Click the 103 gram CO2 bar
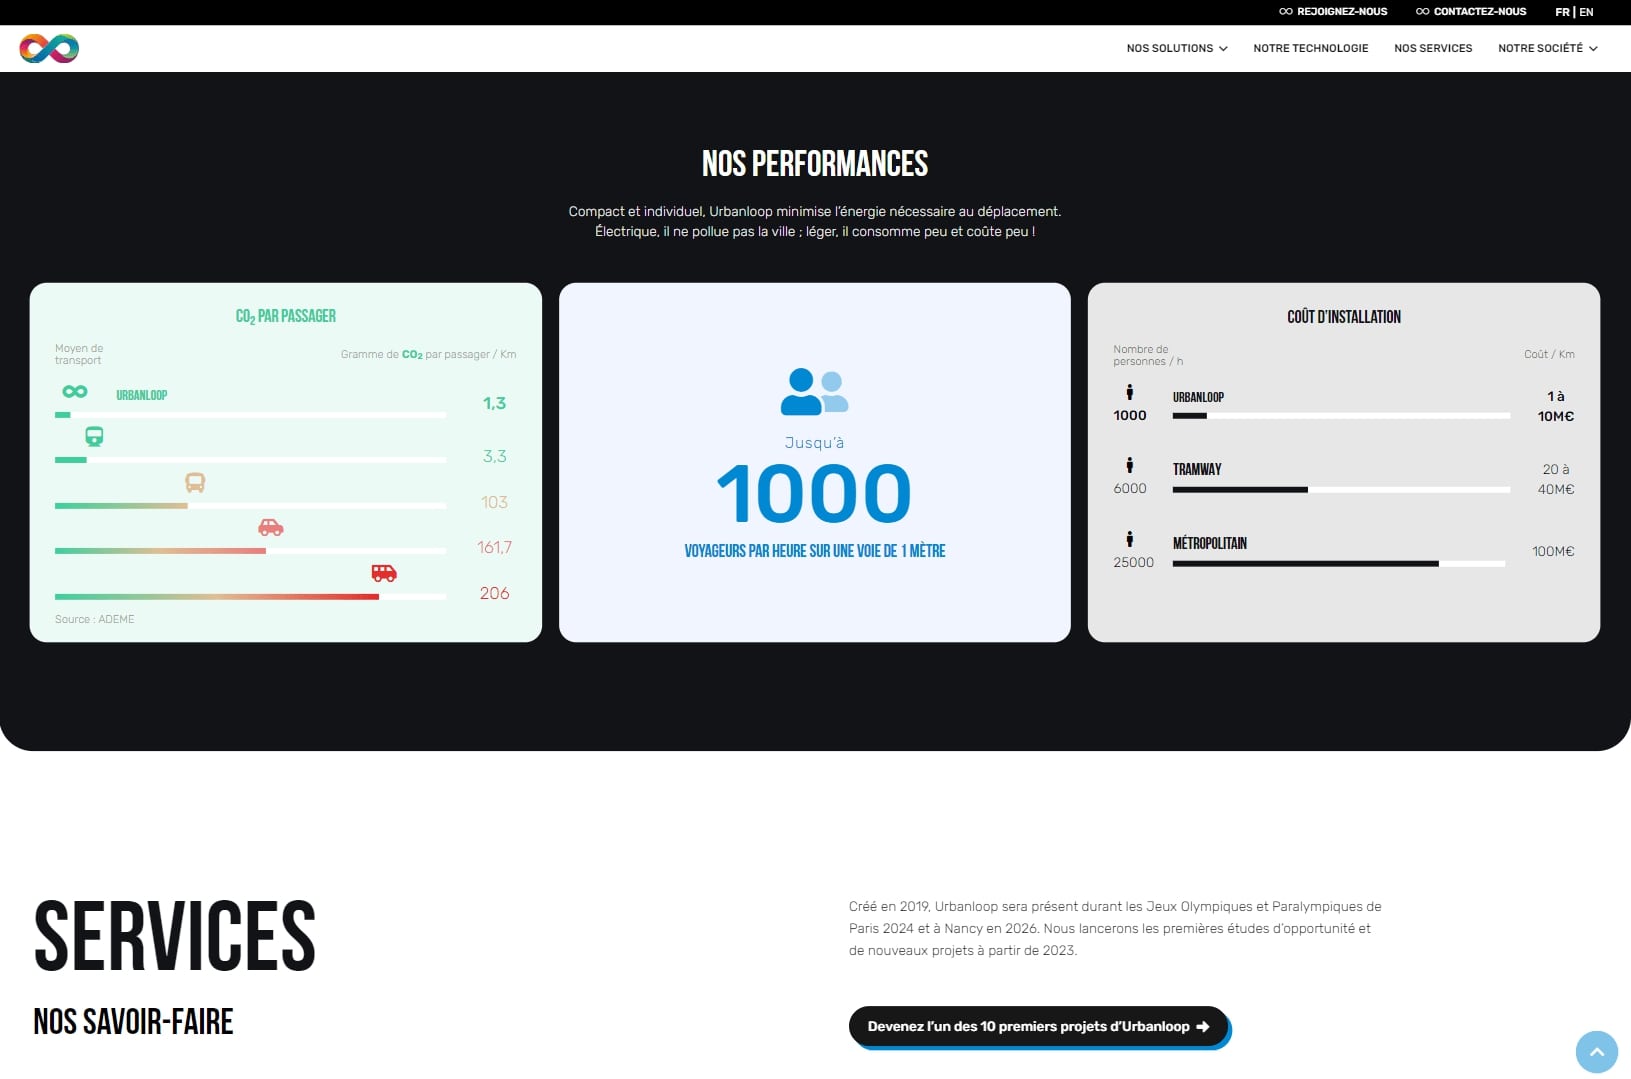Image resolution: width=1631 pixels, height=1079 pixels. [x=250, y=506]
